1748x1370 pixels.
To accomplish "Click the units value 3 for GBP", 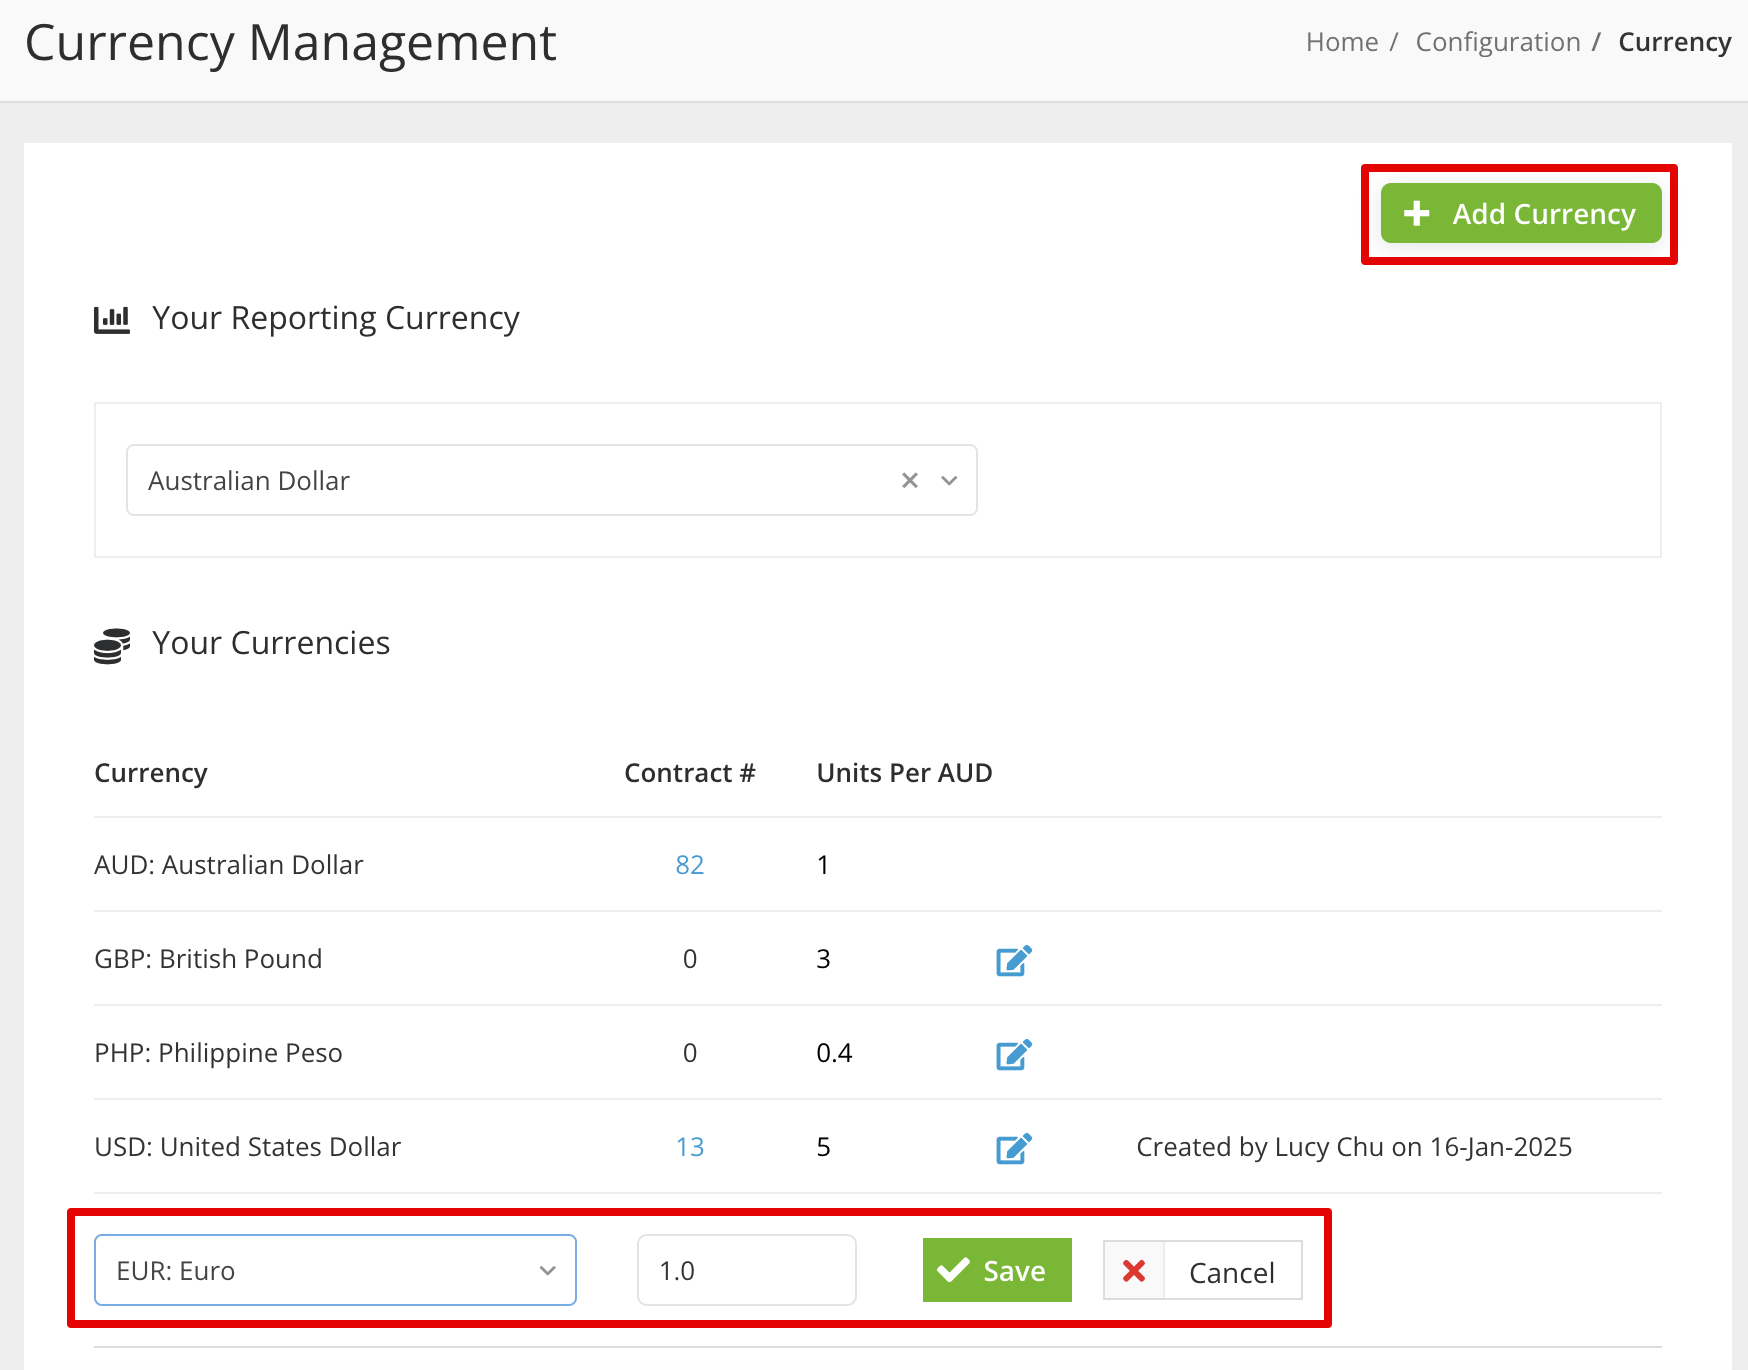I will click(823, 958).
